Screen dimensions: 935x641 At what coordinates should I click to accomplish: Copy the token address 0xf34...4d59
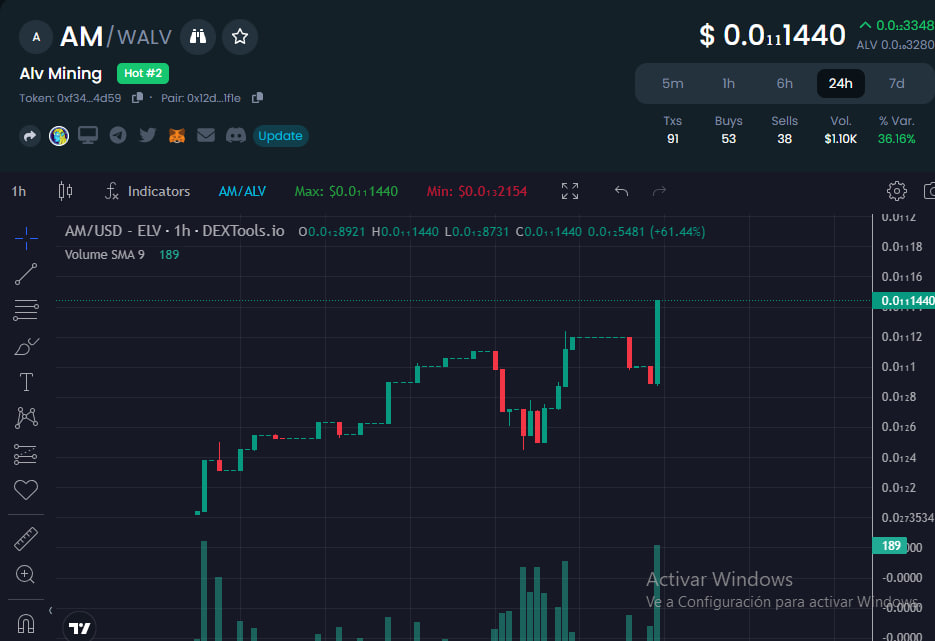pyautogui.click(x=140, y=99)
